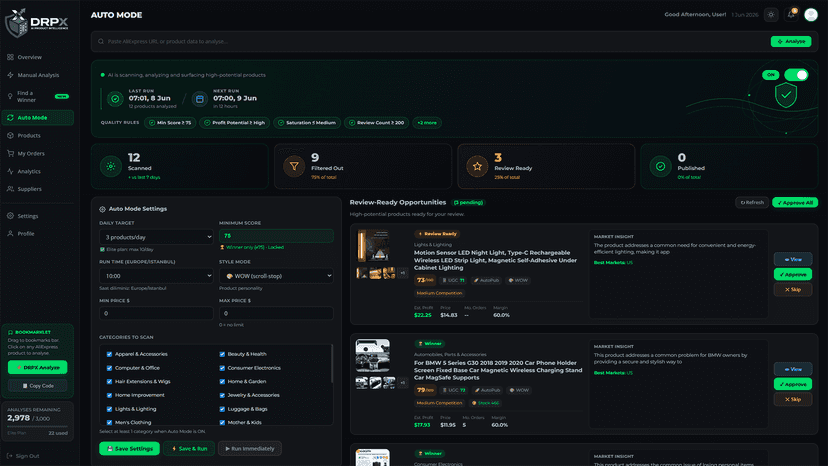Open the Daily Target dropdown

pyautogui.click(x=156, y=237)
